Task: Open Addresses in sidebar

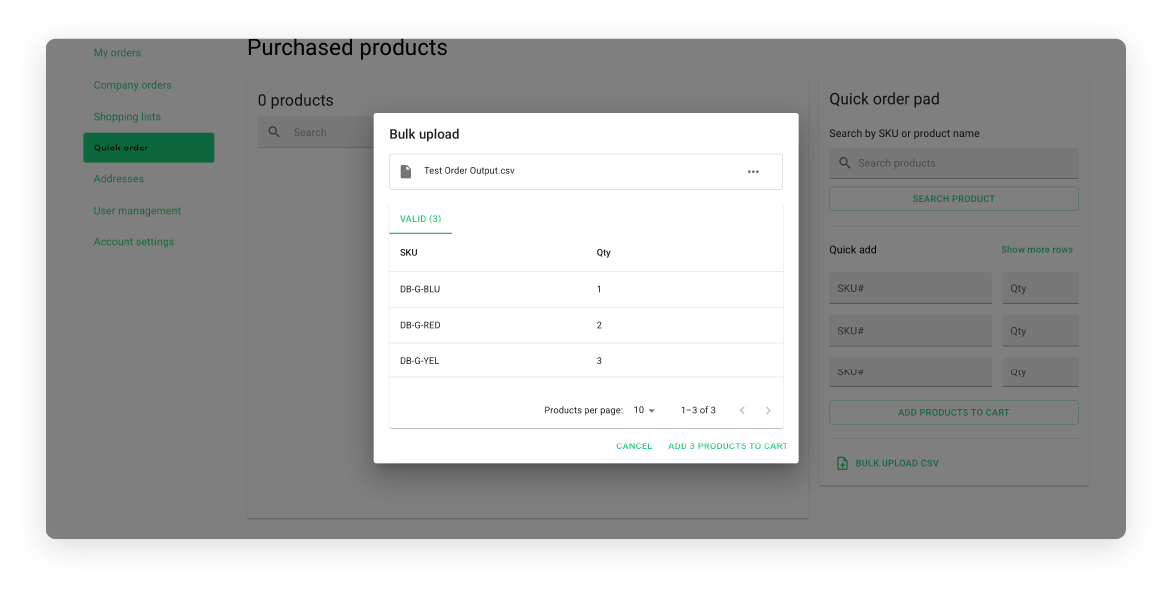Action: (119, 179)
